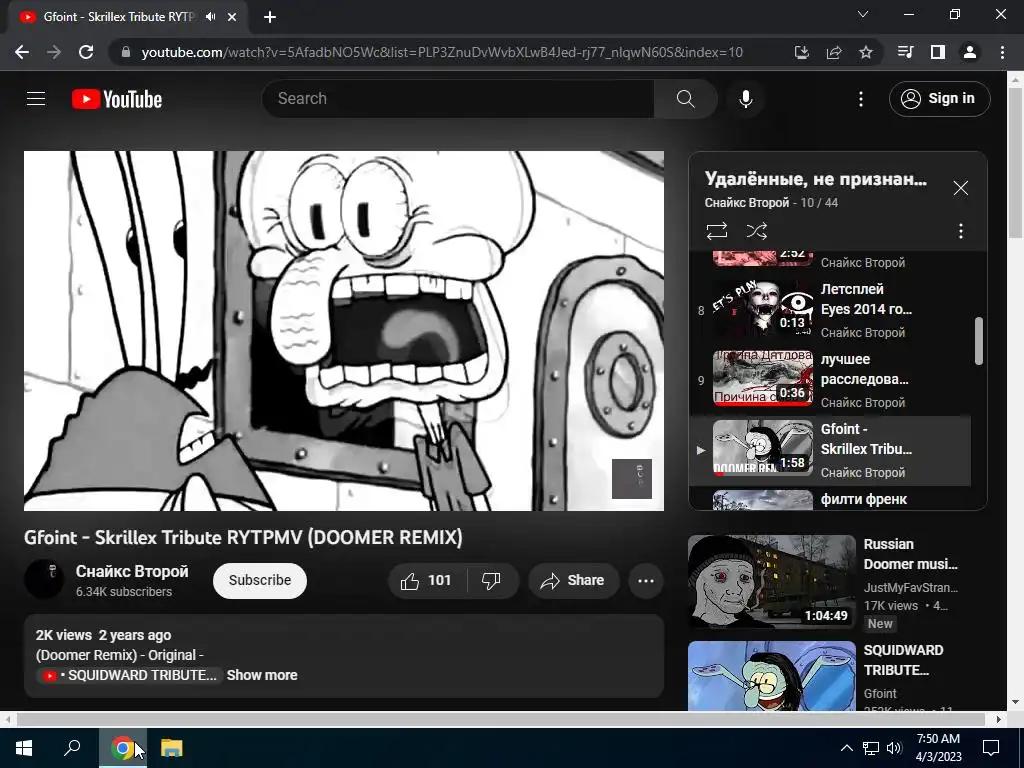Bookmark this tab with star icon

coord(866,52)
